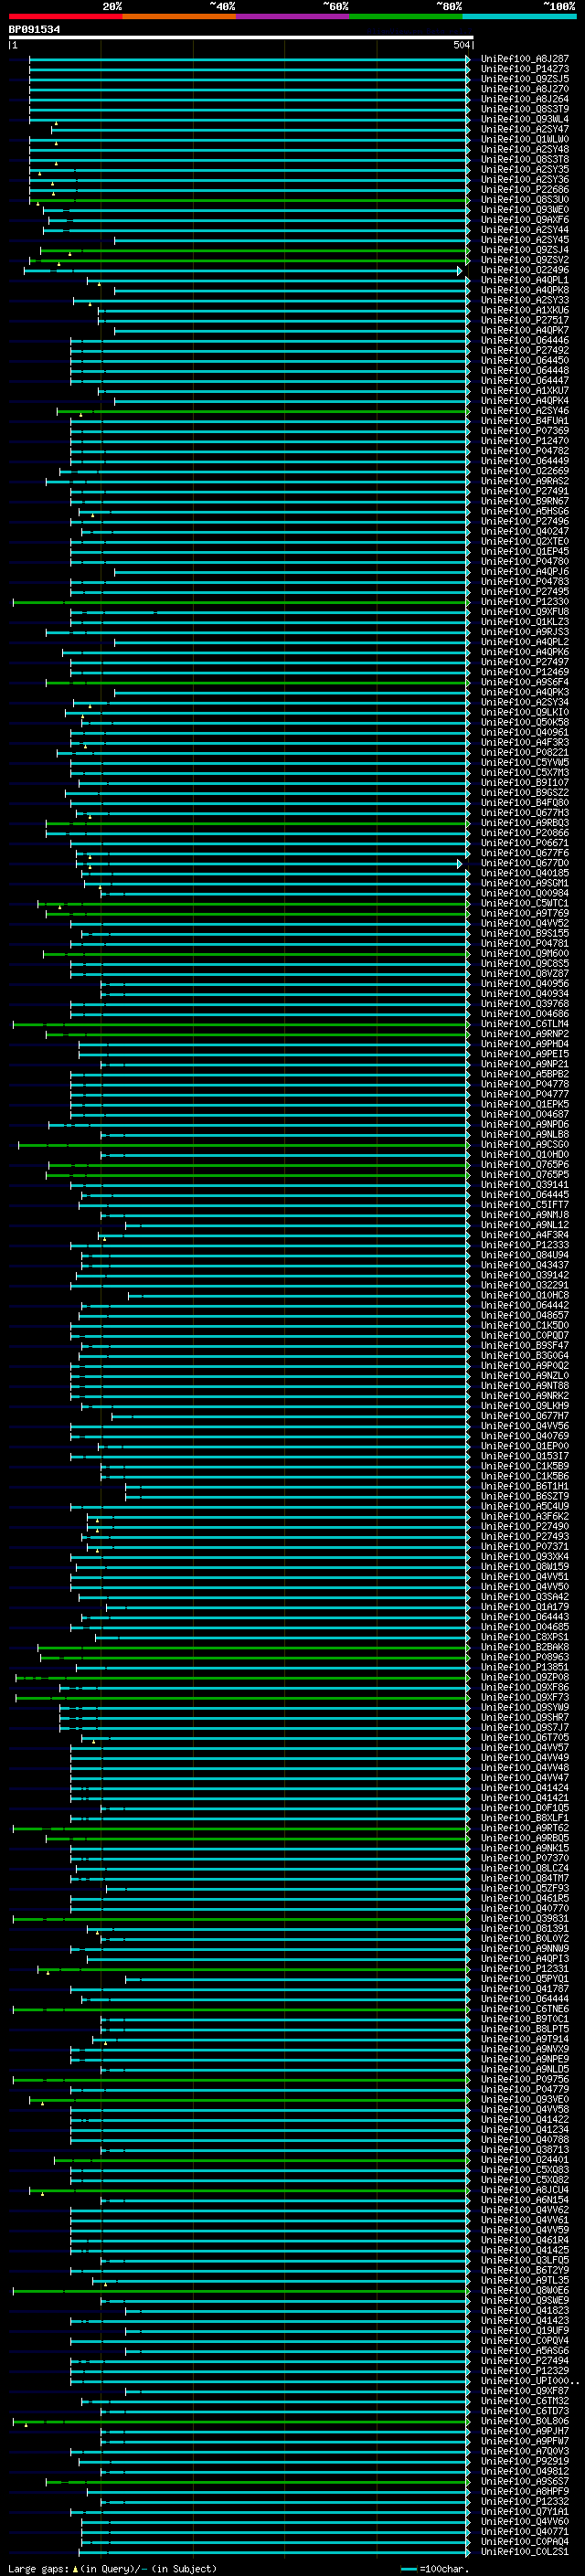This screenshot has width=585, height=2576.
Task: Click the yellow Large gaps triangle legend icon
Action: click(x=75, y=2568)
